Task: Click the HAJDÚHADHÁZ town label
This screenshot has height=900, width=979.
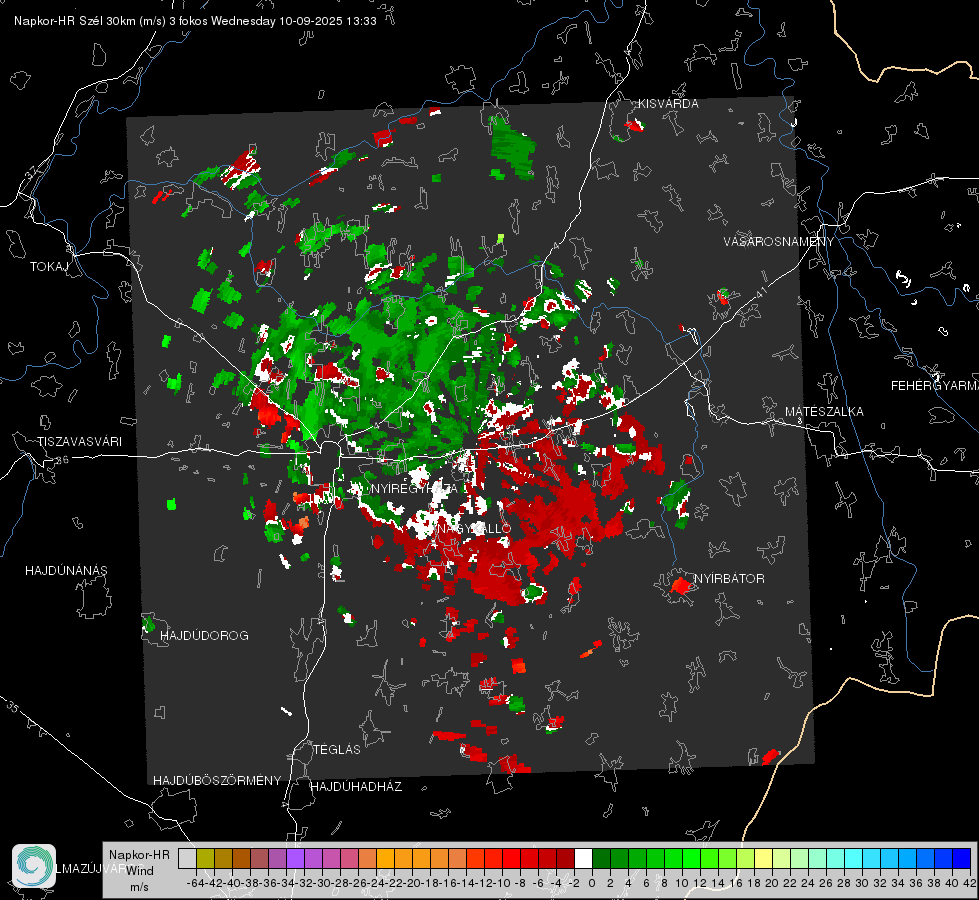Action: pos(356,787)
